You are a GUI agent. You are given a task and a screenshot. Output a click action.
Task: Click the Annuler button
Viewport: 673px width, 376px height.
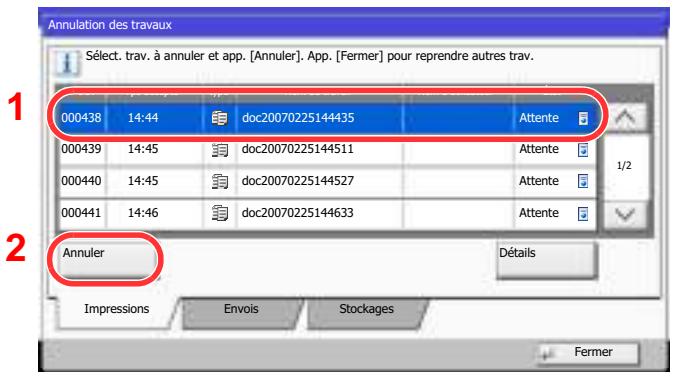click(x=106, y=259)
